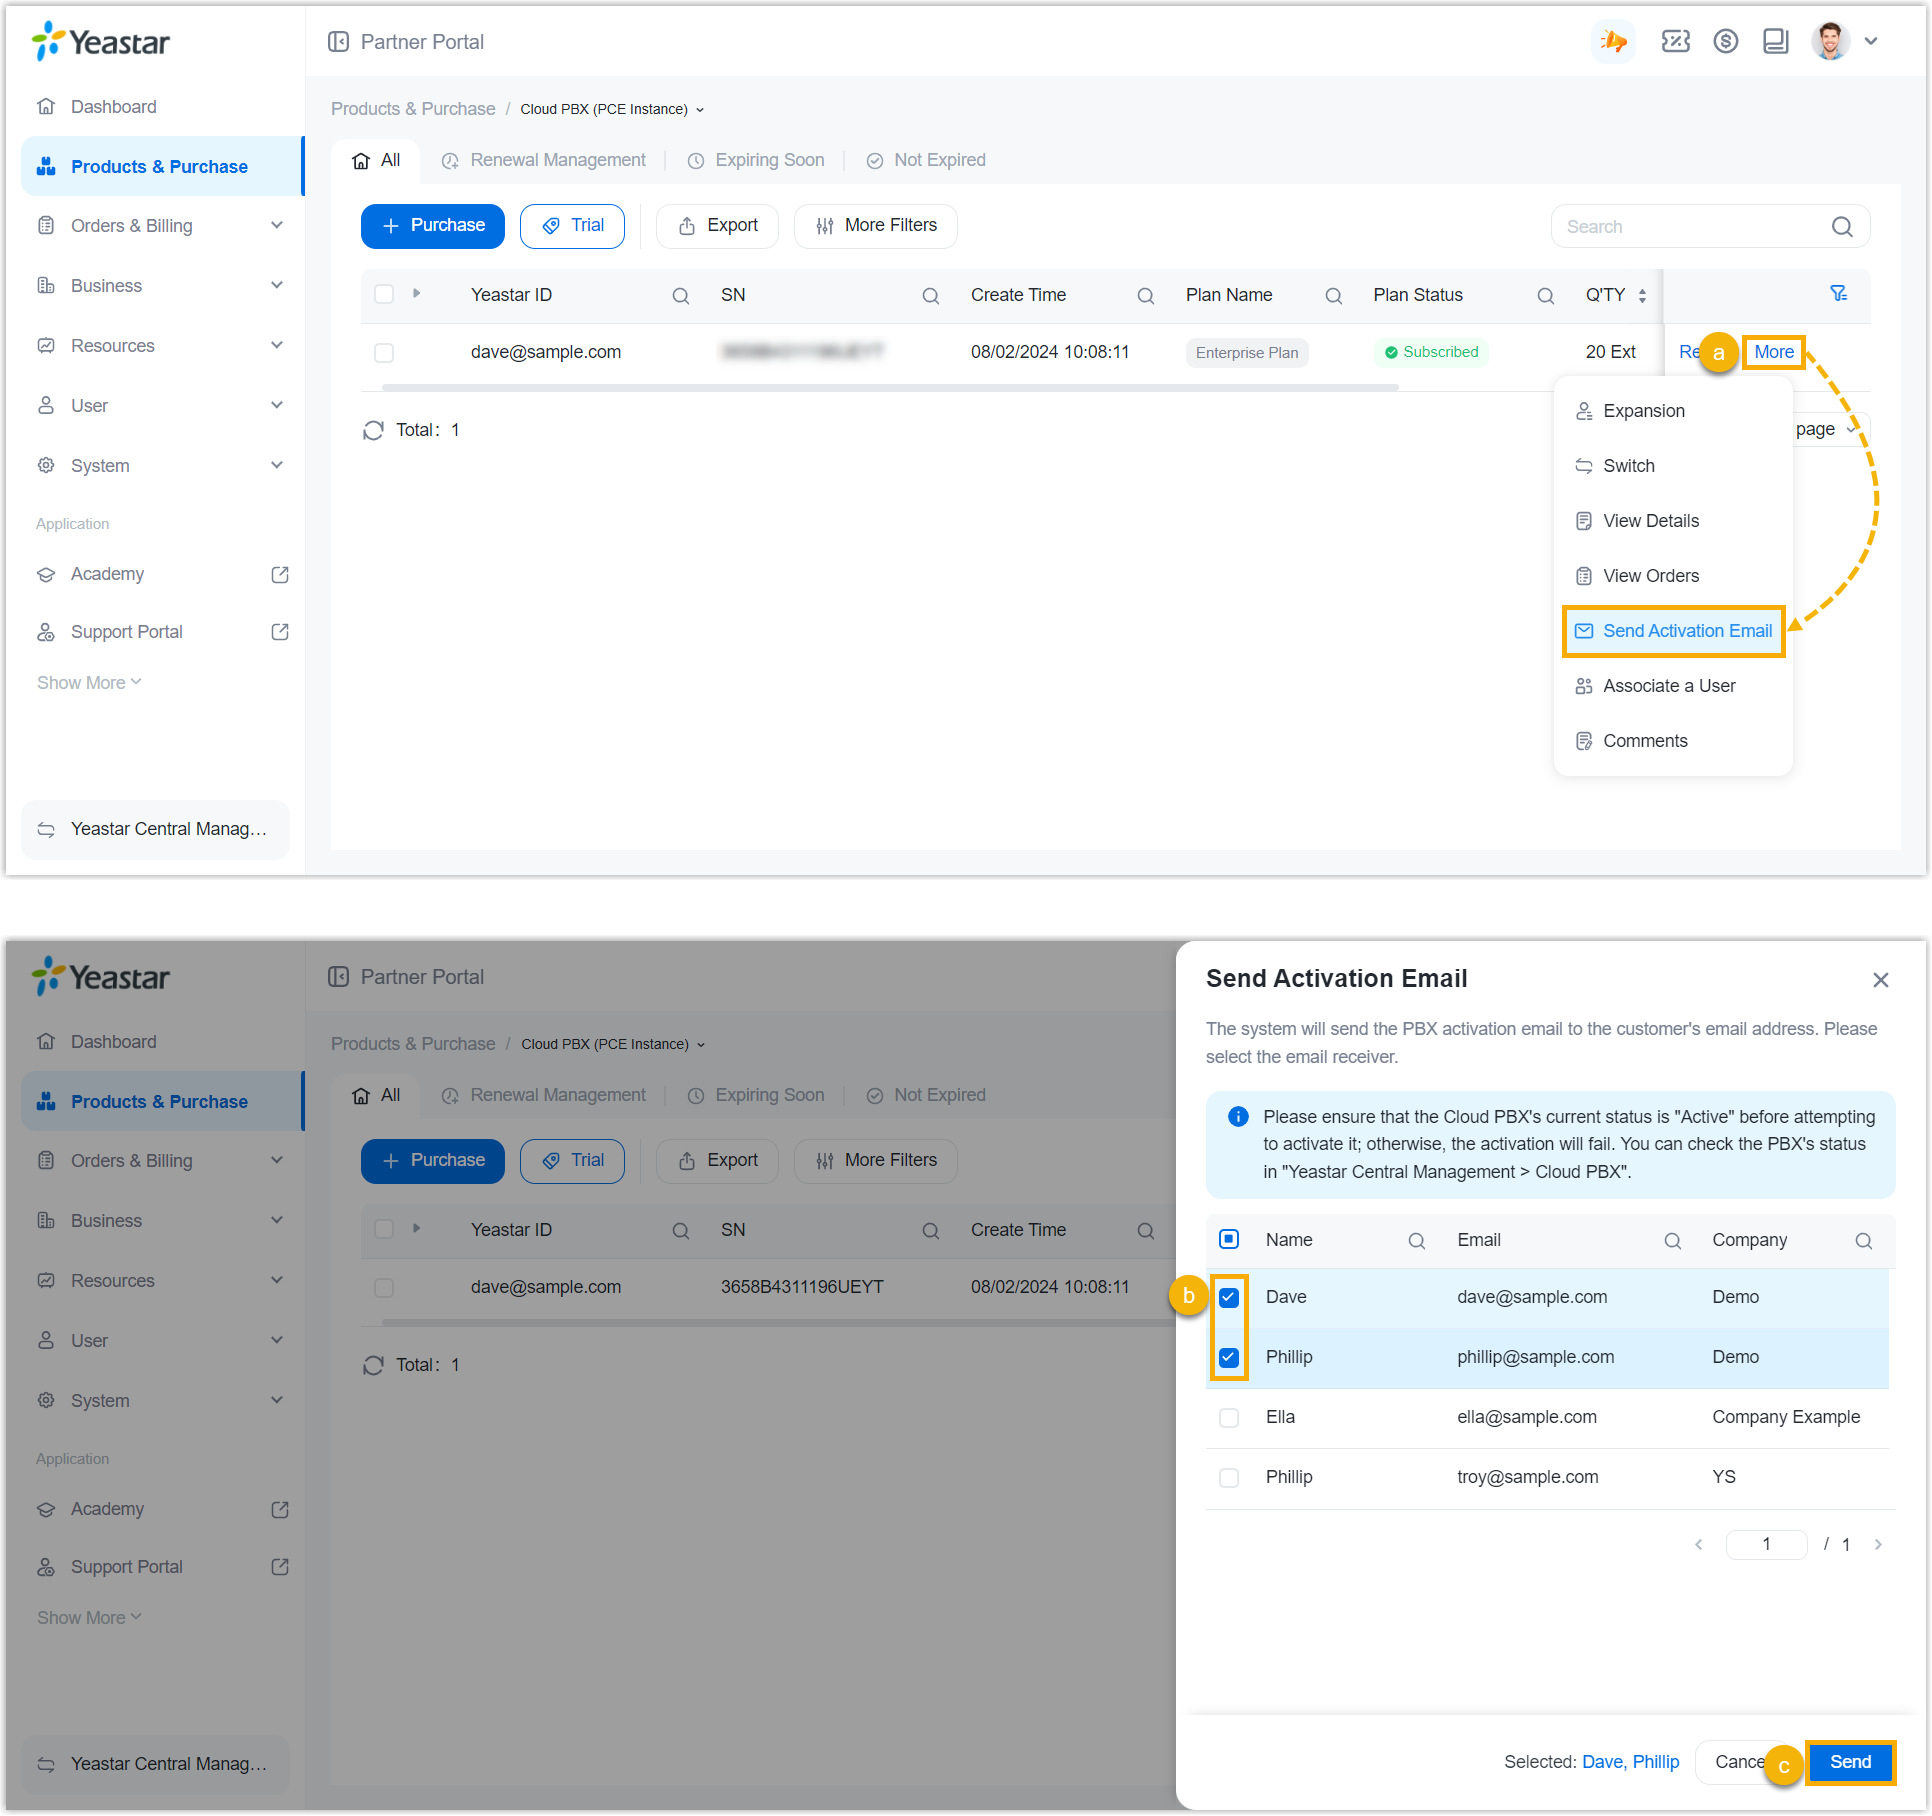Image resolution: width=1932 pixels, height=1816 pixels.
Task: Tick the dave@sample.com table row checkbox
Action: tap(384, 353)
